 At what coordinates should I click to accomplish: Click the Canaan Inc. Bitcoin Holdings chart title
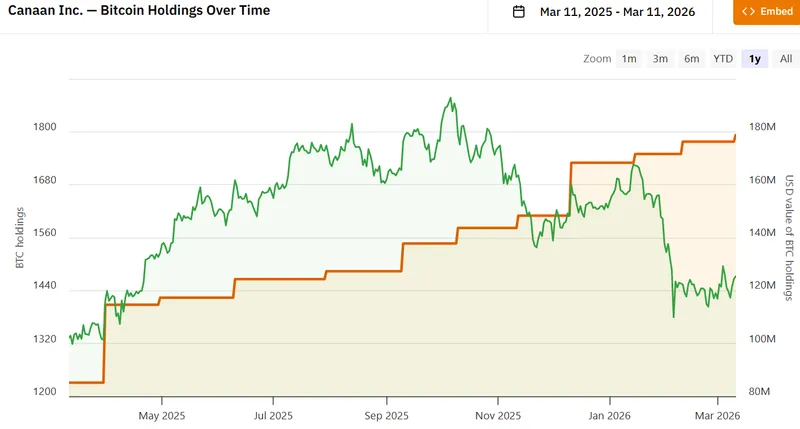tap(139, 11)
